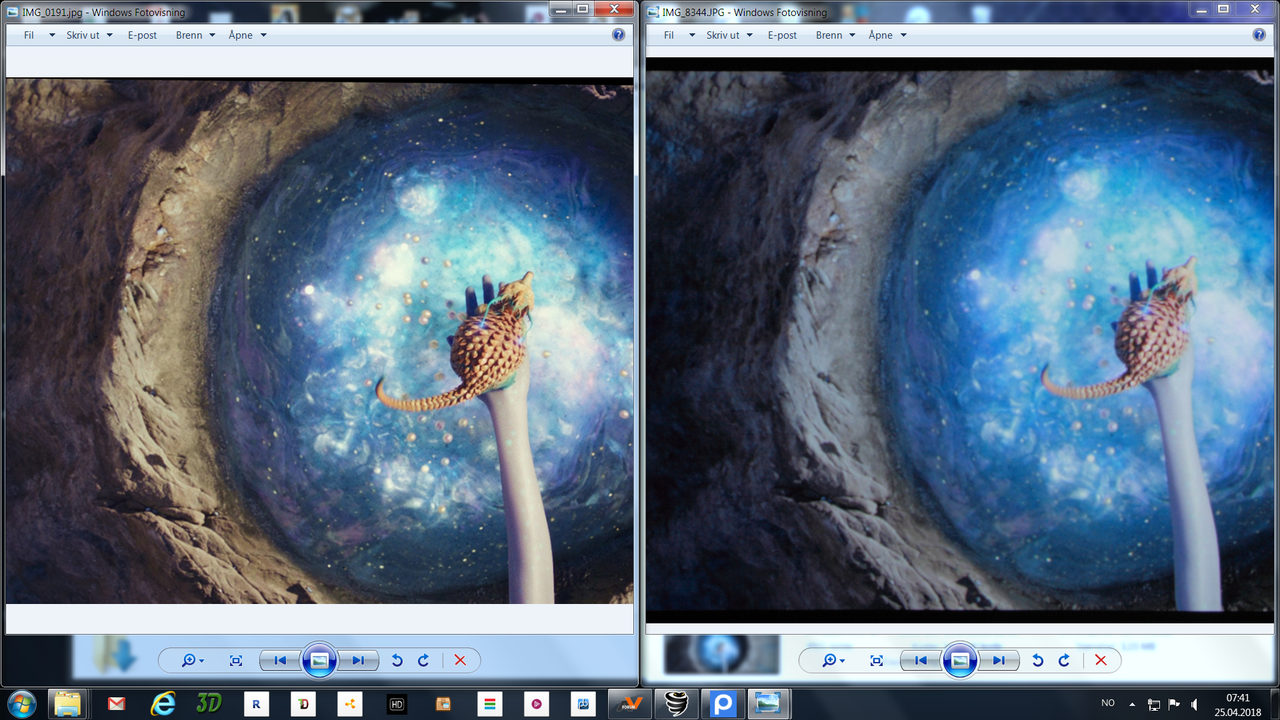Click the 07:41 taskbar clock
Screen dimensions: 1280x720
[1238, 697]
